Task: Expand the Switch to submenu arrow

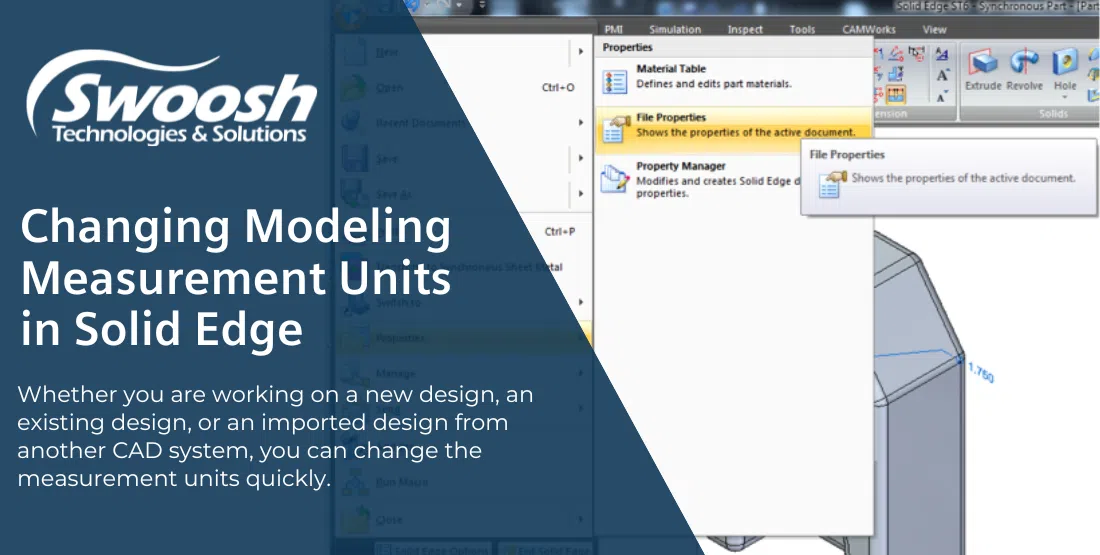Action: click(581, 302)
